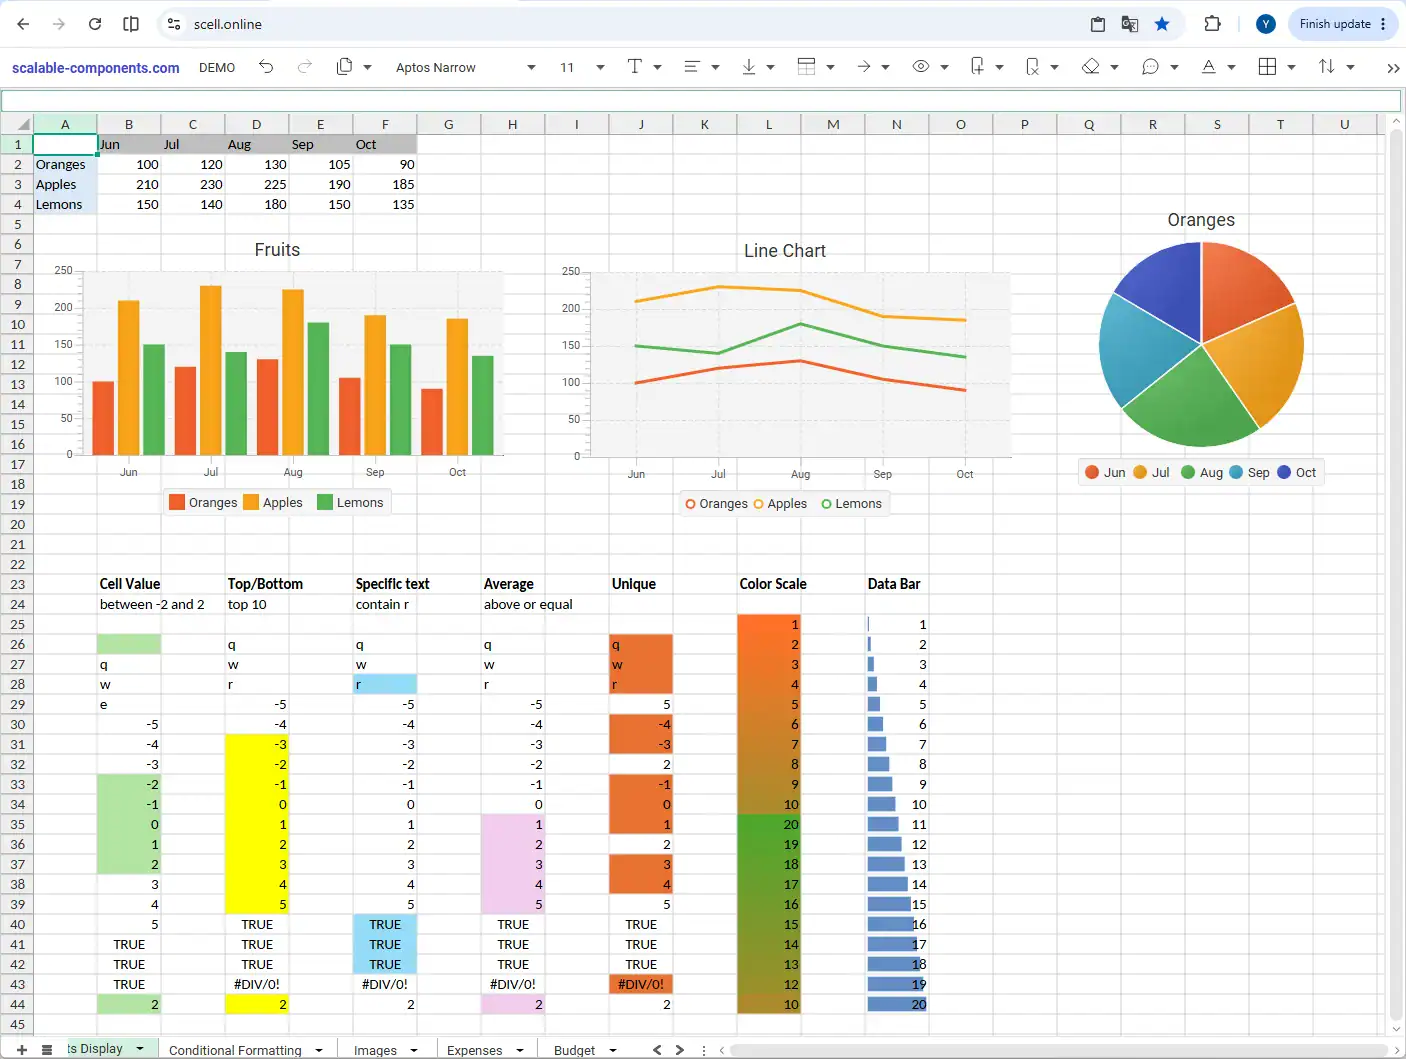
Task: Select column header D
Action: pos(257,124)
